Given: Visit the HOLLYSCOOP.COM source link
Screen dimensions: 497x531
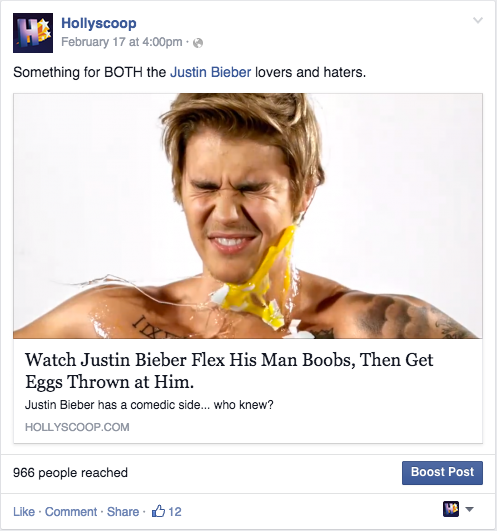Looking at the screenshot, I should [x=77, y=427].
